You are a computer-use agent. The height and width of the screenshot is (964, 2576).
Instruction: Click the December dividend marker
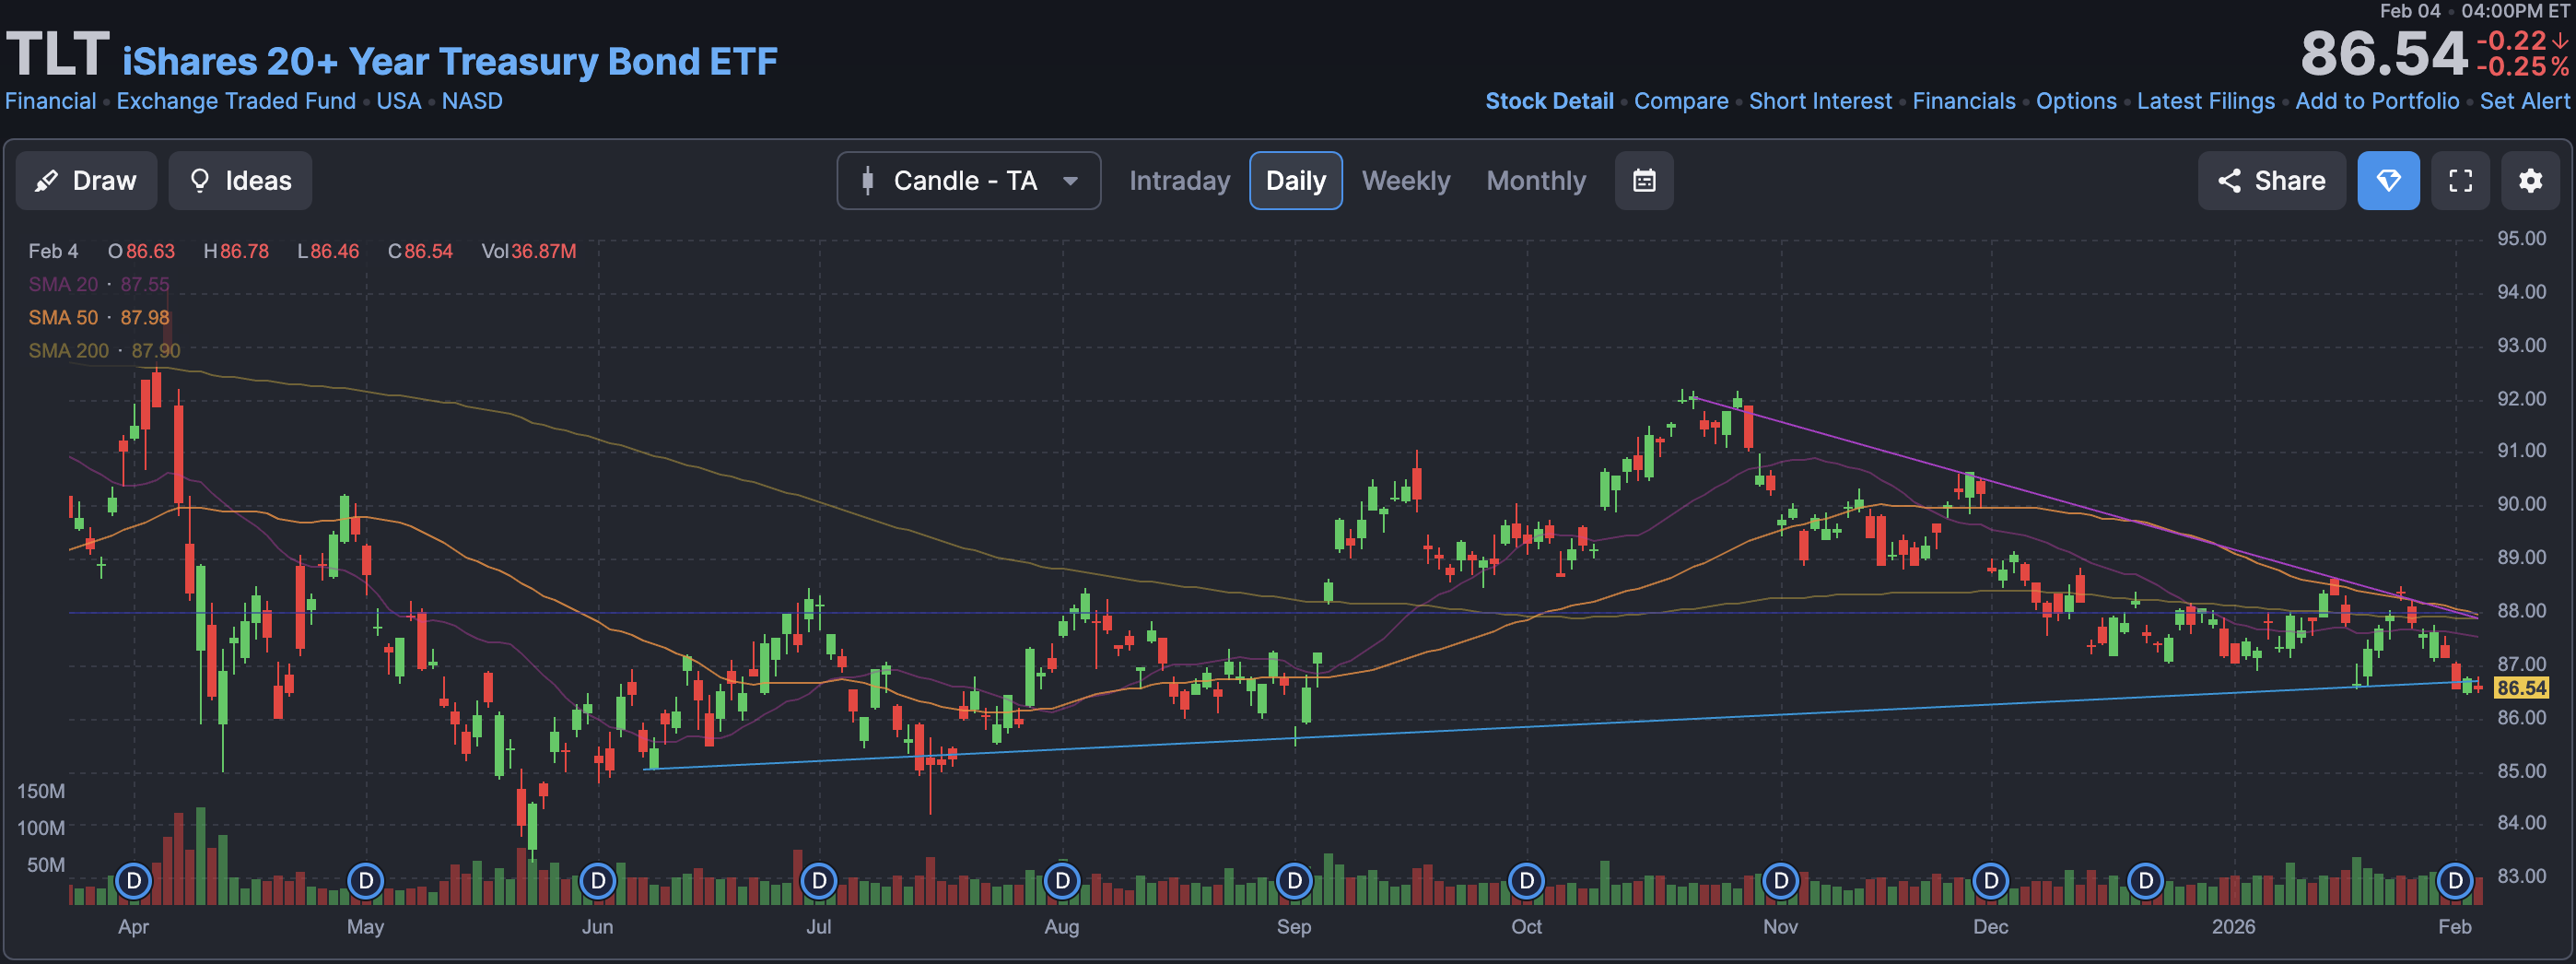1991,881
